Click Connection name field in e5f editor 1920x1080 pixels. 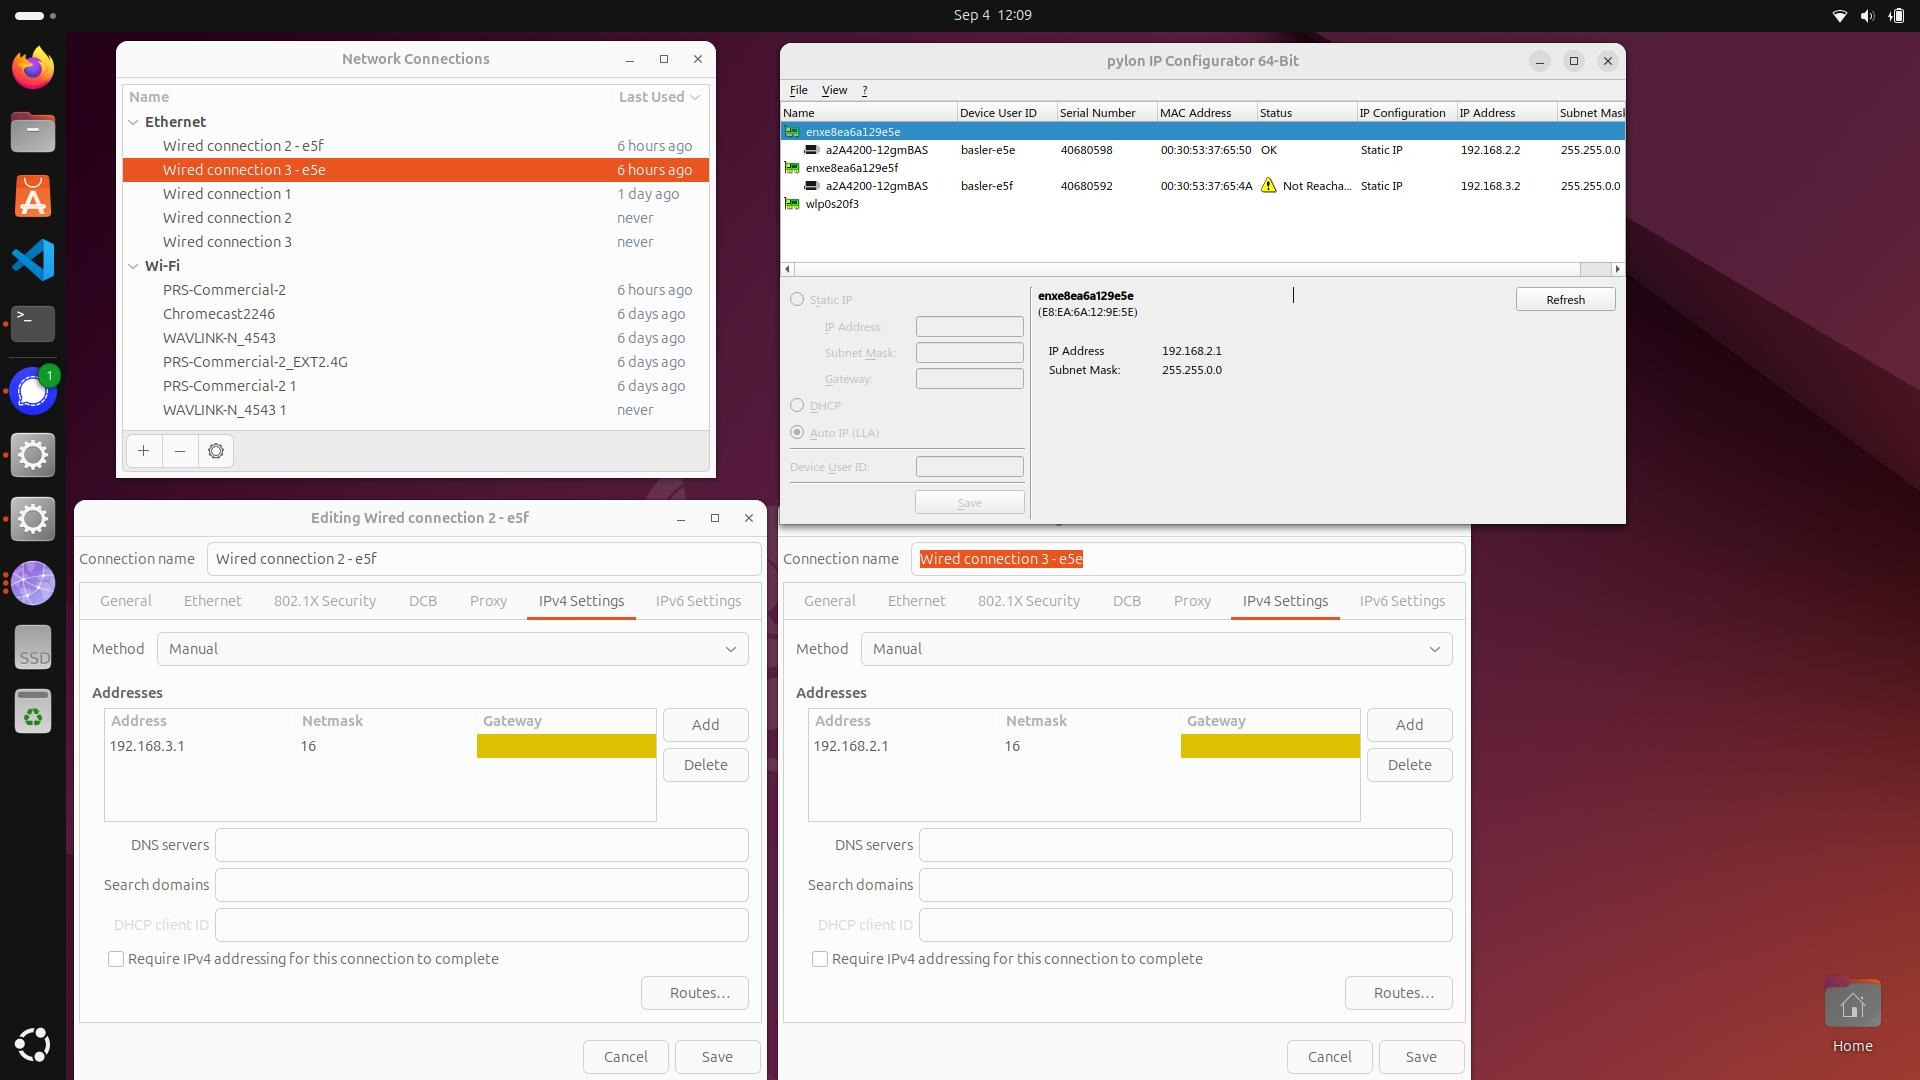point(484,559)
